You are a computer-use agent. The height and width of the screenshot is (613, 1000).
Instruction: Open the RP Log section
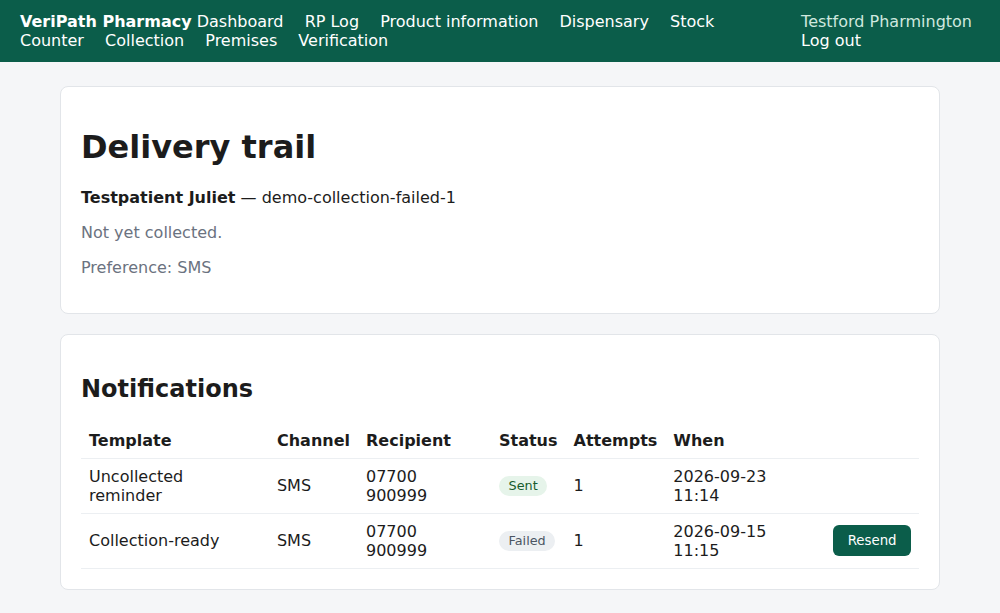tap(332, 21)
